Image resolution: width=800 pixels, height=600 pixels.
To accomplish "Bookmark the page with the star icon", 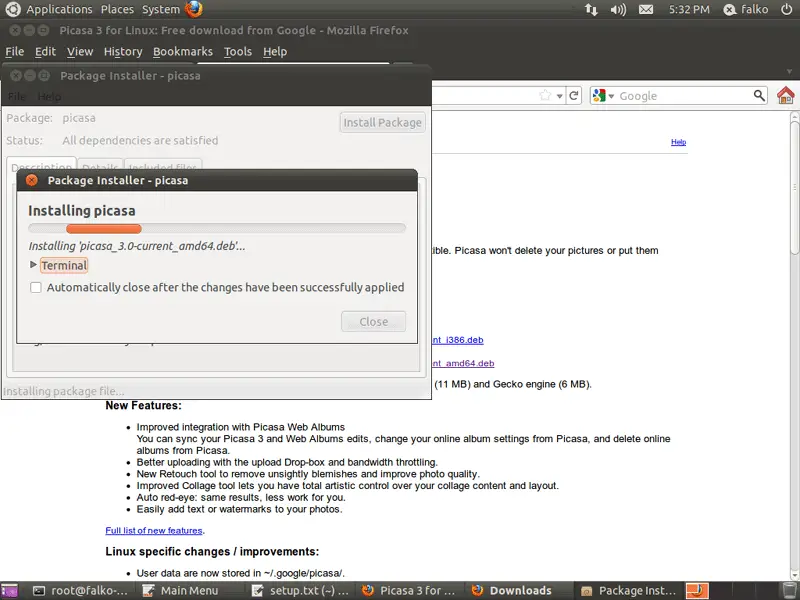I will click(x=545, y=95).
